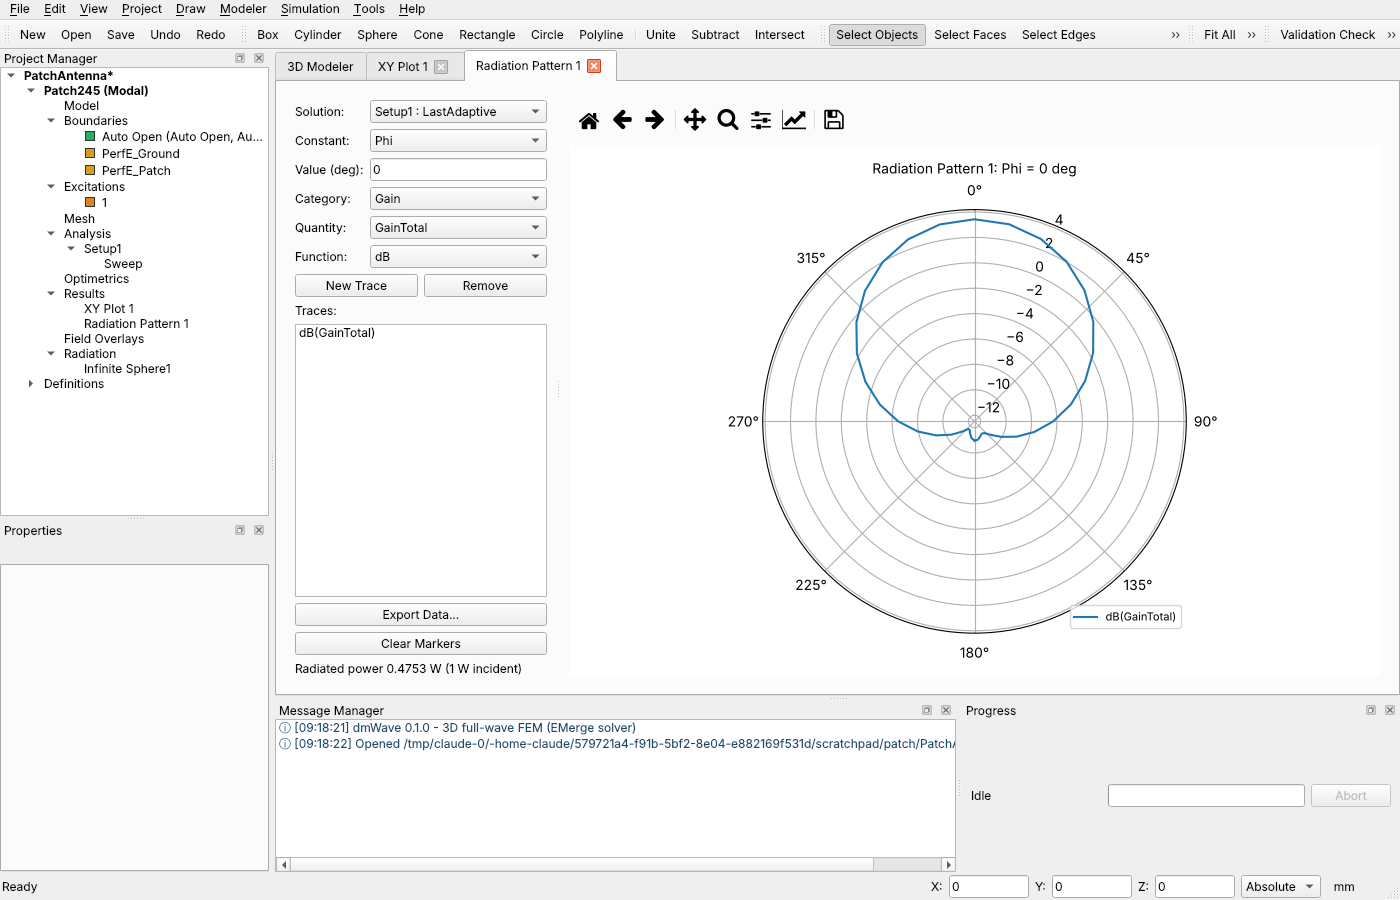1400x900 pixels.
Task: Close the Project Manager panel
Action: 259,58
